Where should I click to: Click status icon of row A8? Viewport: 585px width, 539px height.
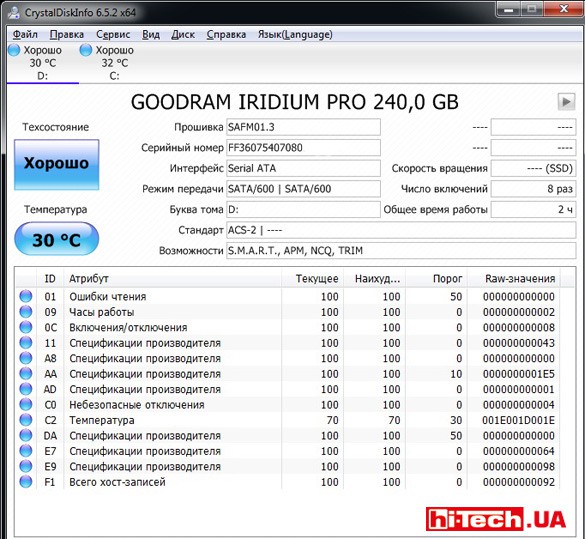coord(26,358)
